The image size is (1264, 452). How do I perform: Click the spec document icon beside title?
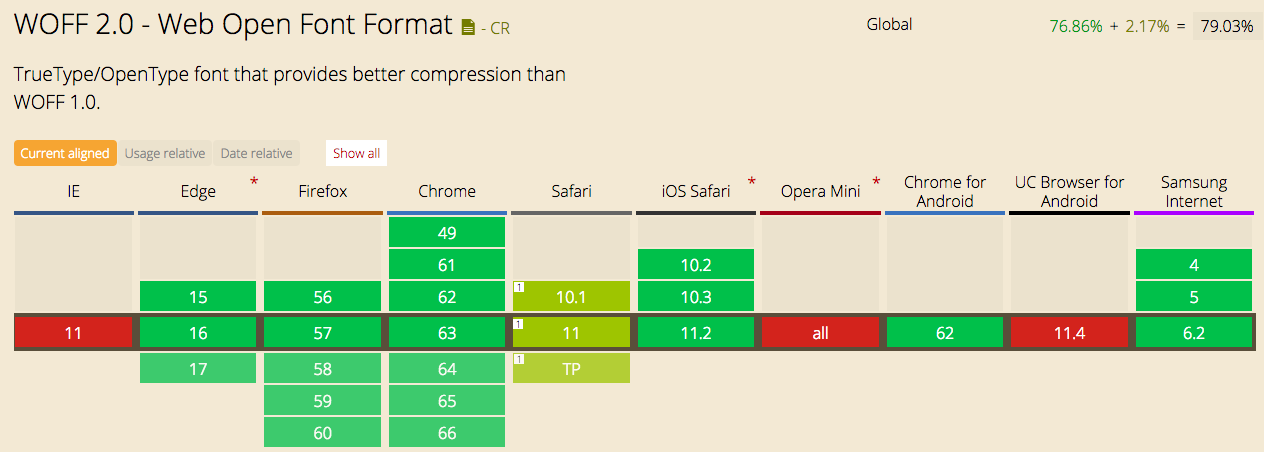468,28
